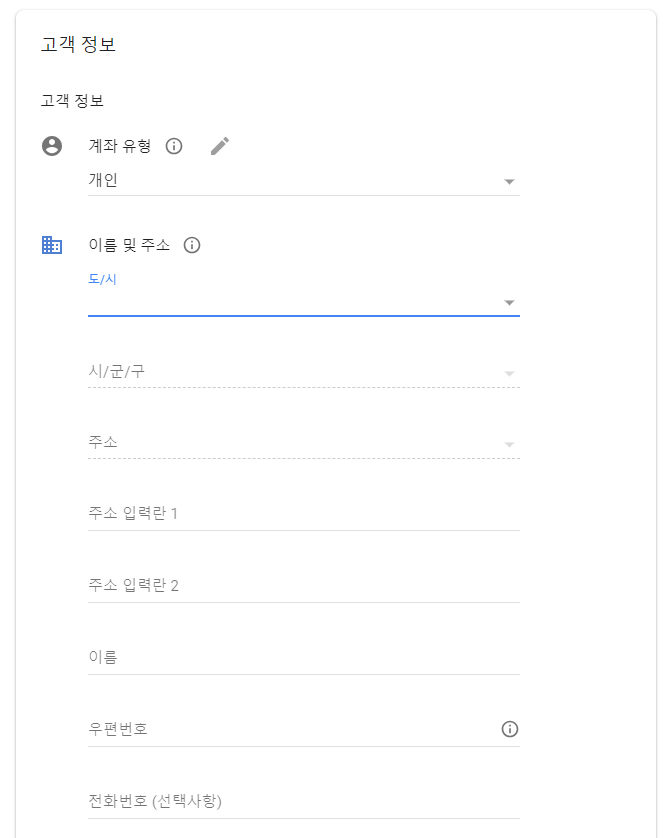Click the pencil edit icon beside 계좌 유형
Viewport: 664px width, 838px height.
click(x=220, y=146)
